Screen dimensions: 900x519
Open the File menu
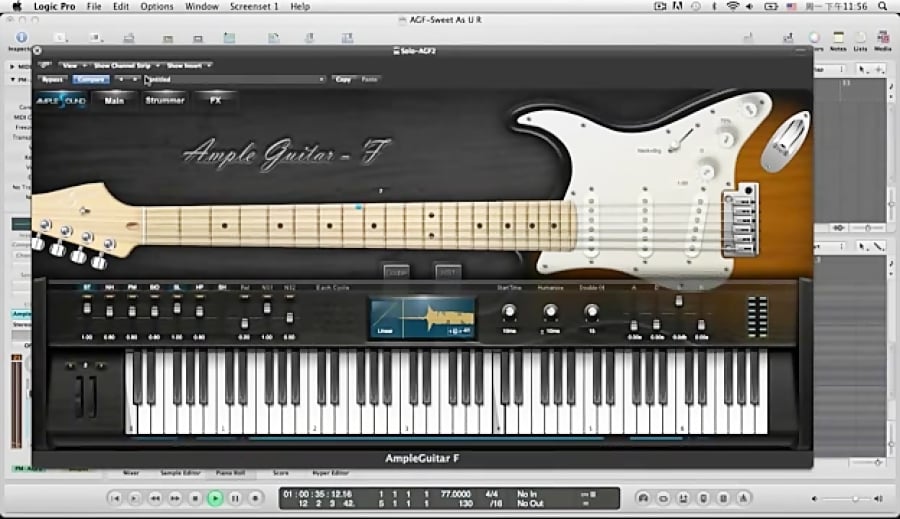coord(94,6)
